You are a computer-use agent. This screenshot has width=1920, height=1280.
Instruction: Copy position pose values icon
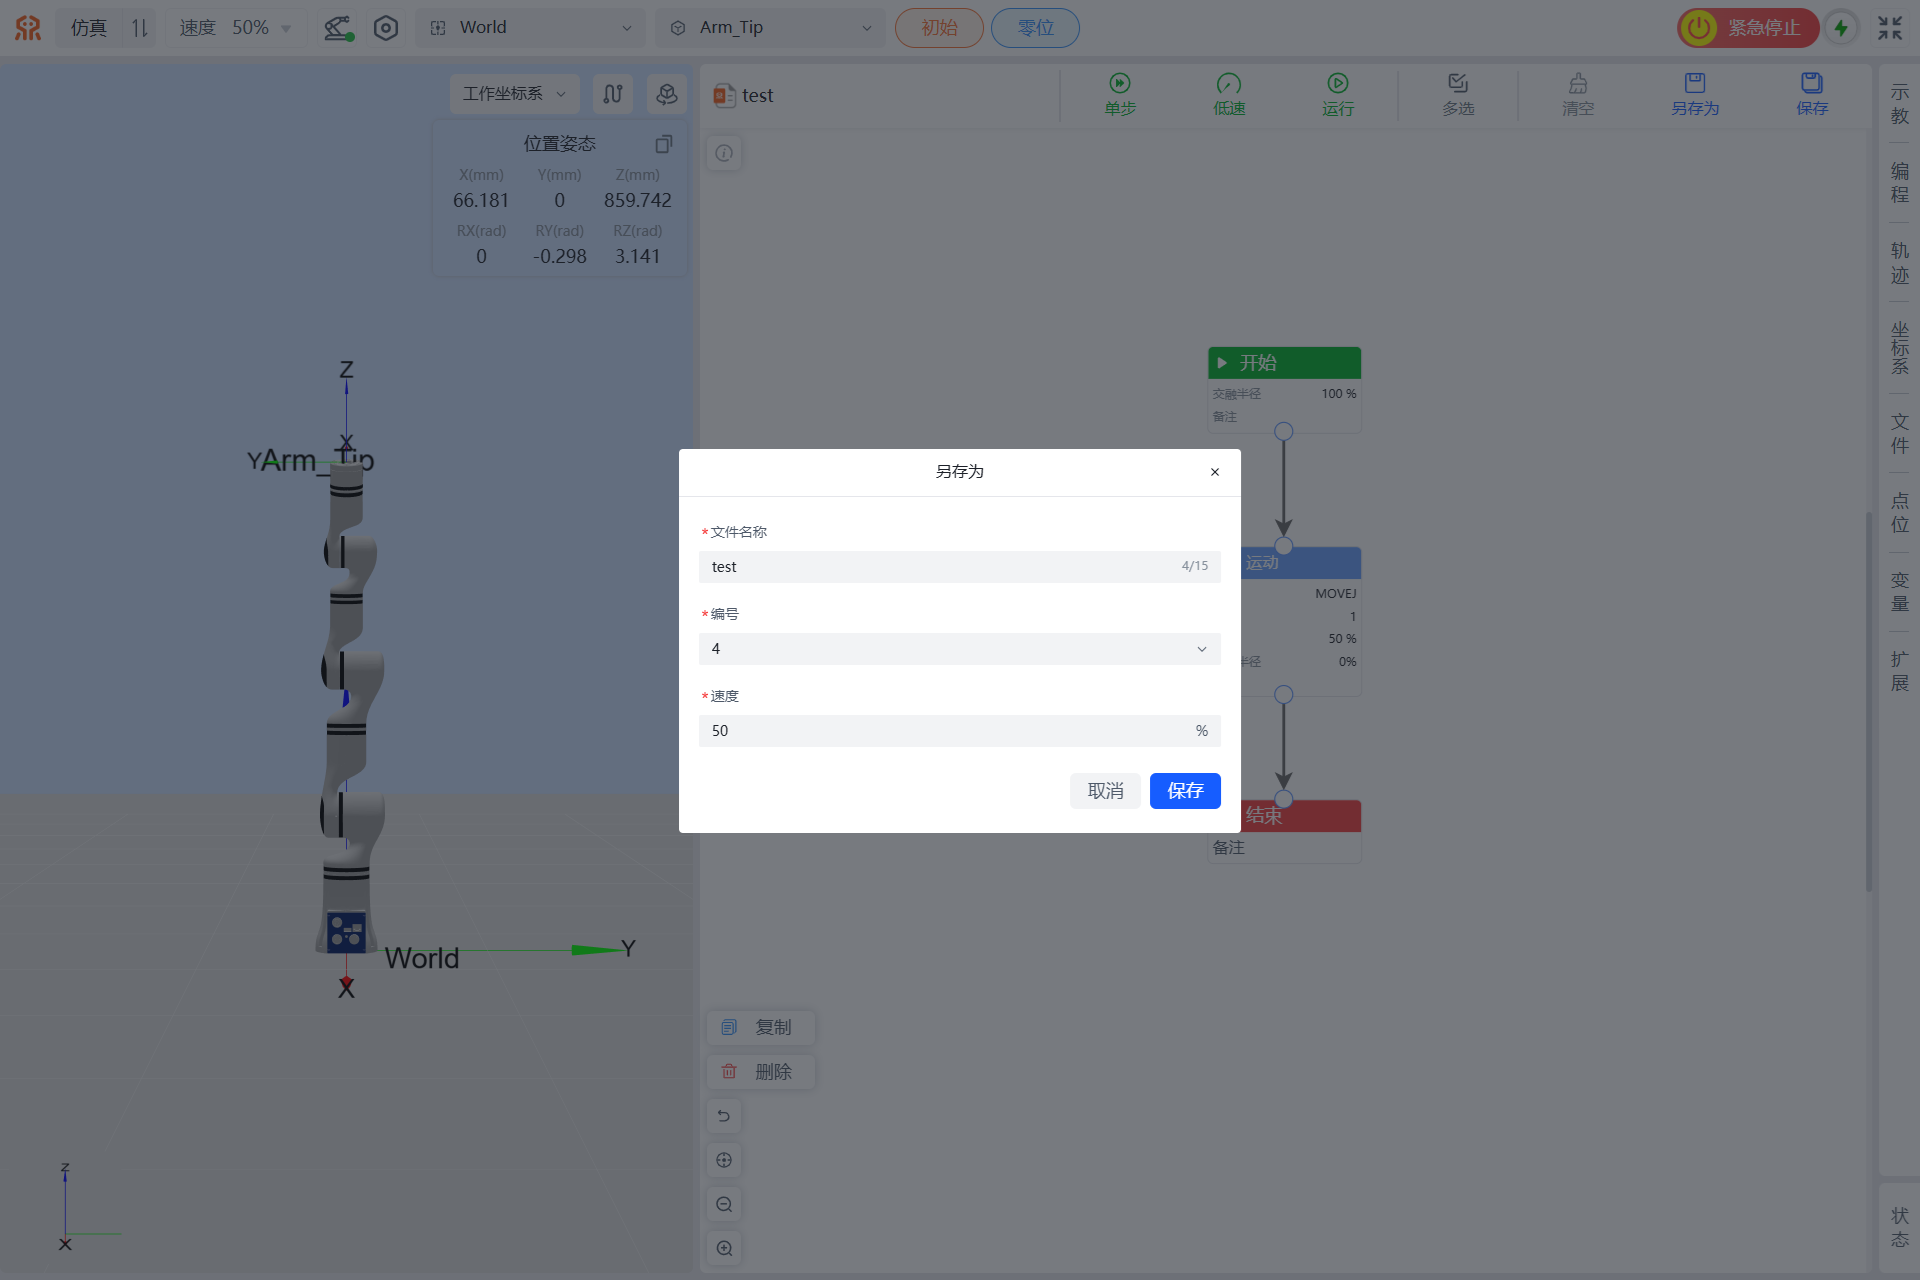(x=663, y=144)
